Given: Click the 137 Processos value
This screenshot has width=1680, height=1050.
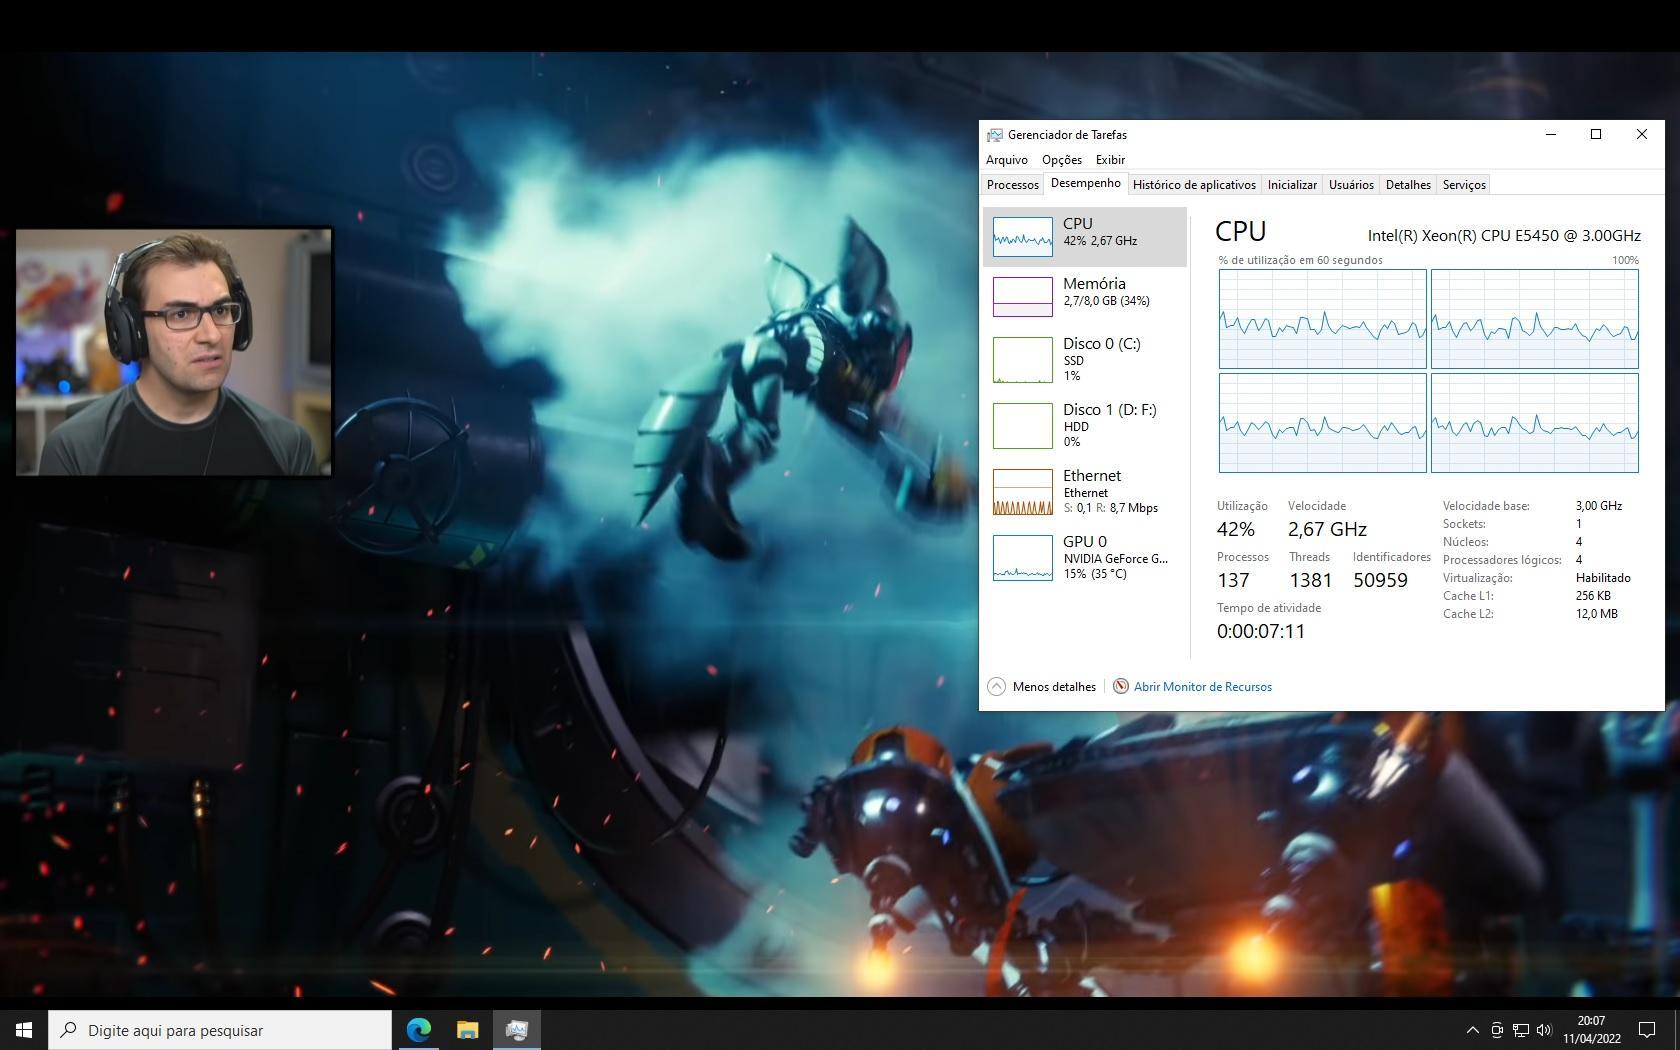Looking at the screenshot, I should pos(1233,580).
